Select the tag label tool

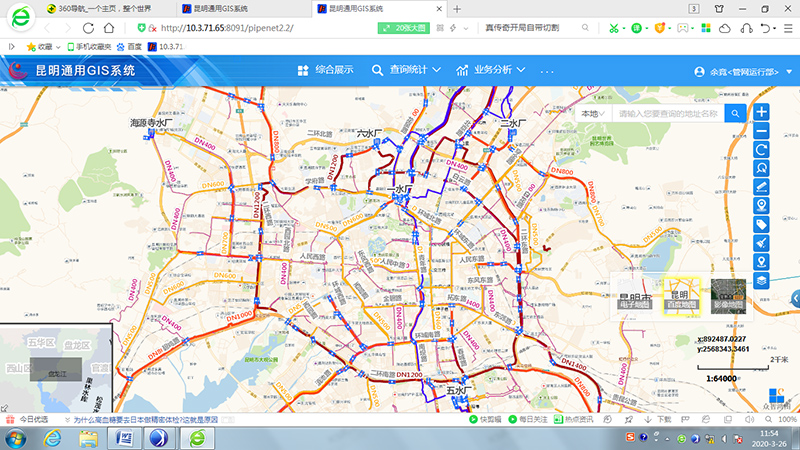click(761, 224)
